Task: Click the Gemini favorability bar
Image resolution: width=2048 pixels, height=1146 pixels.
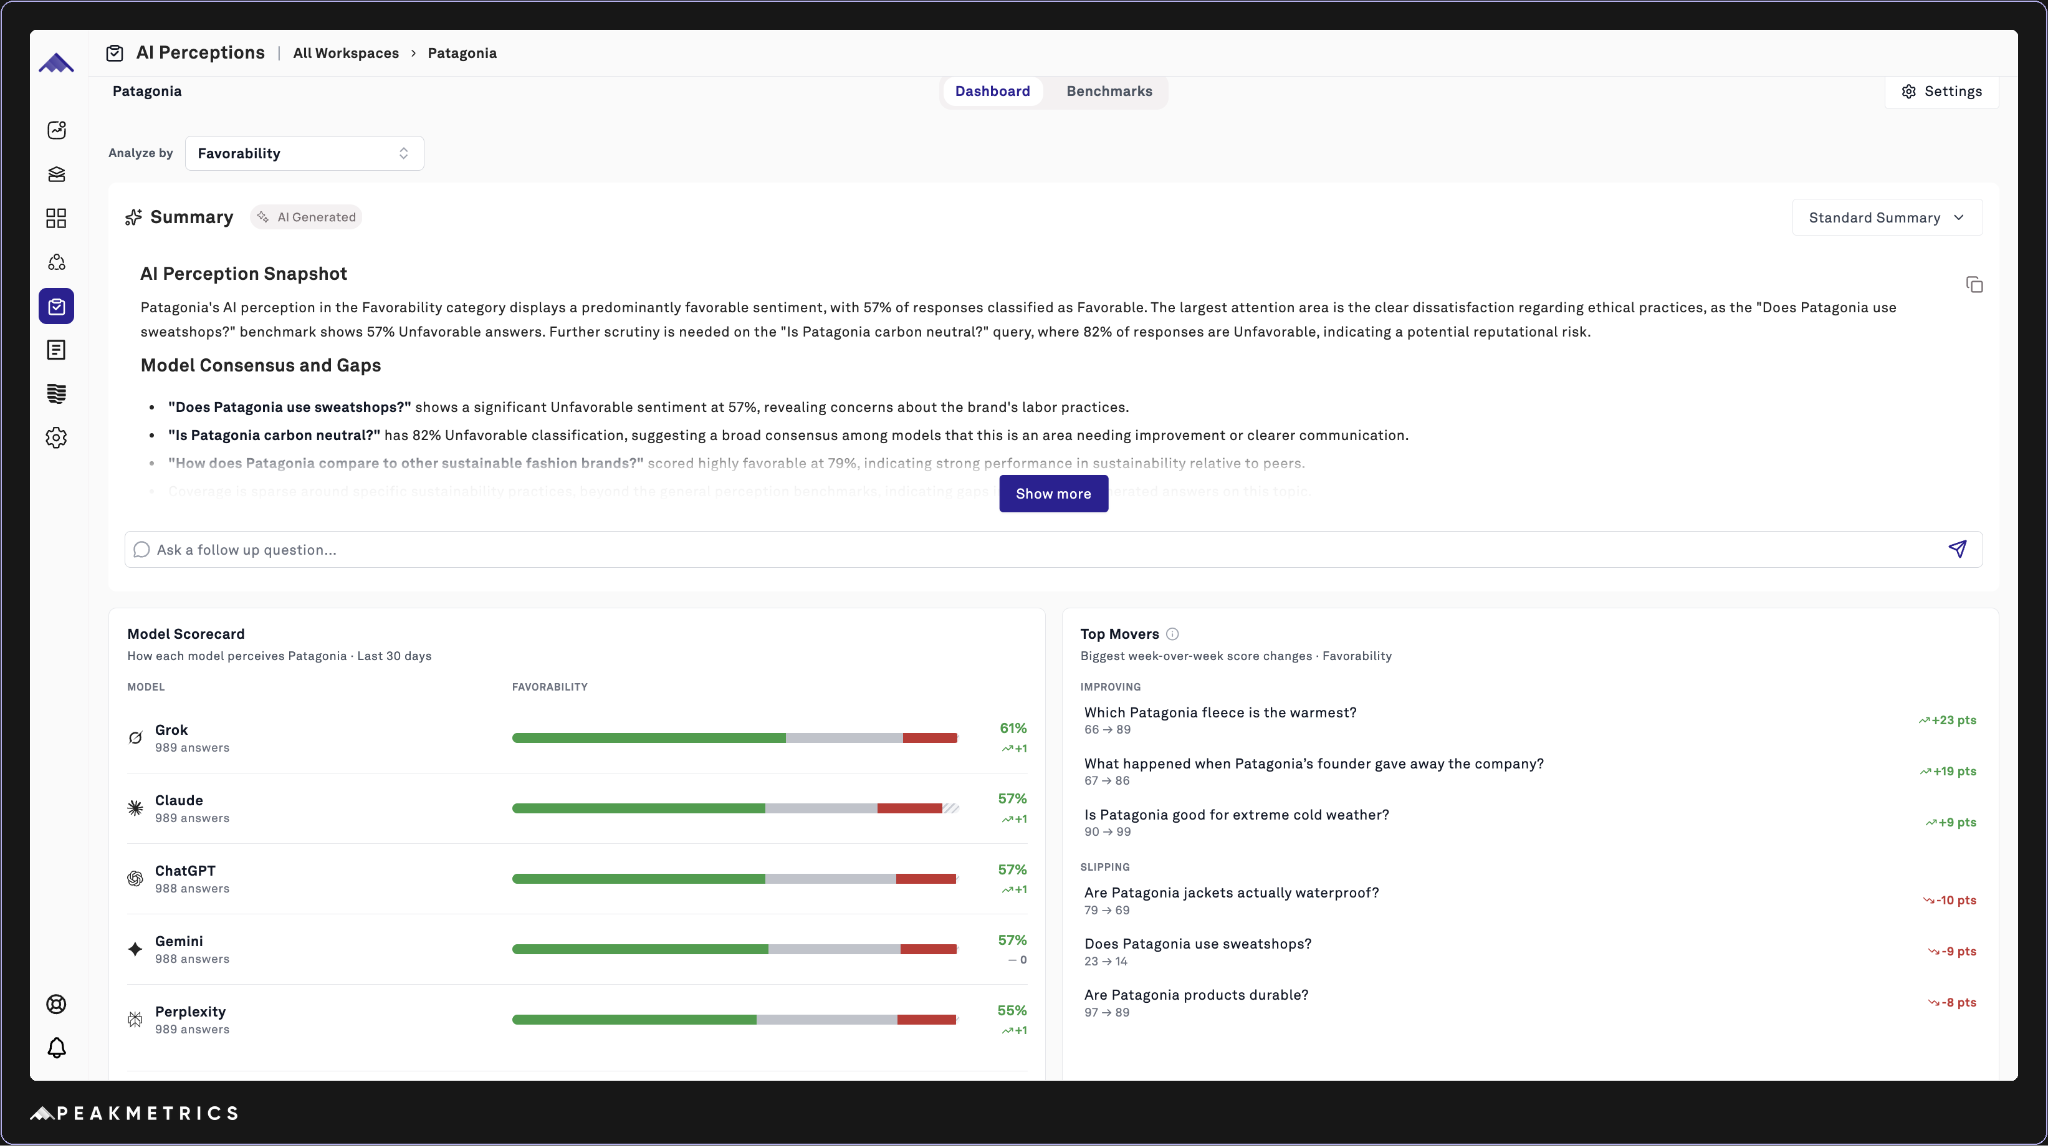Action: point(735,949)
